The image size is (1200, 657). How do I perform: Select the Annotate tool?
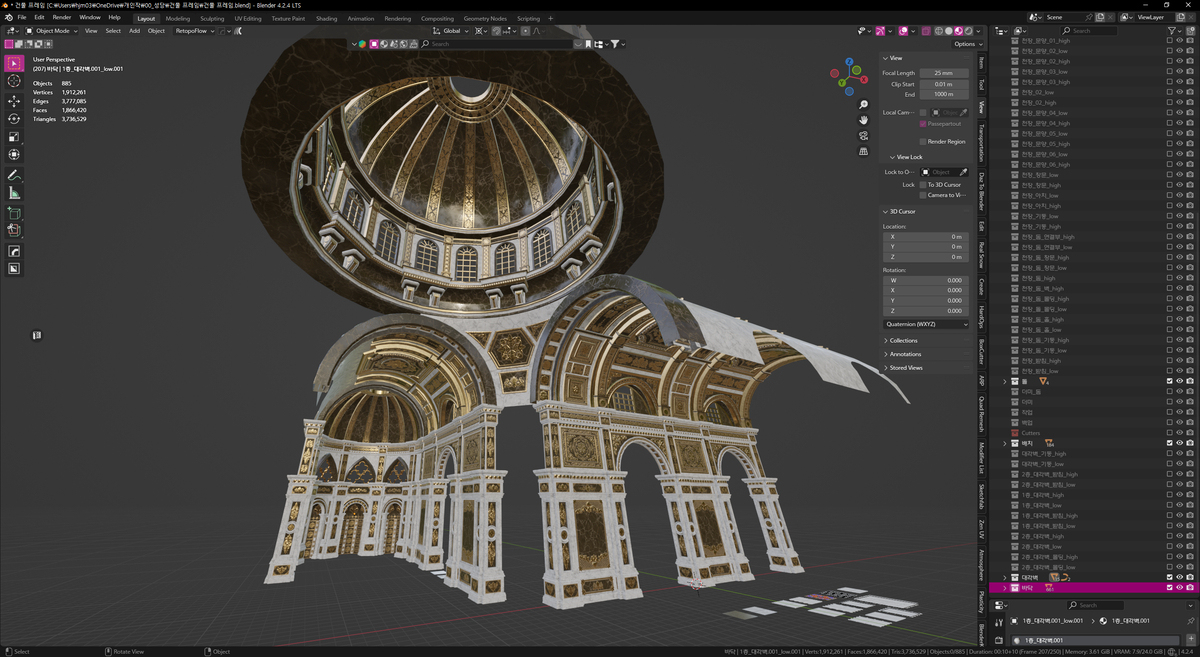(x=14, y=175)
